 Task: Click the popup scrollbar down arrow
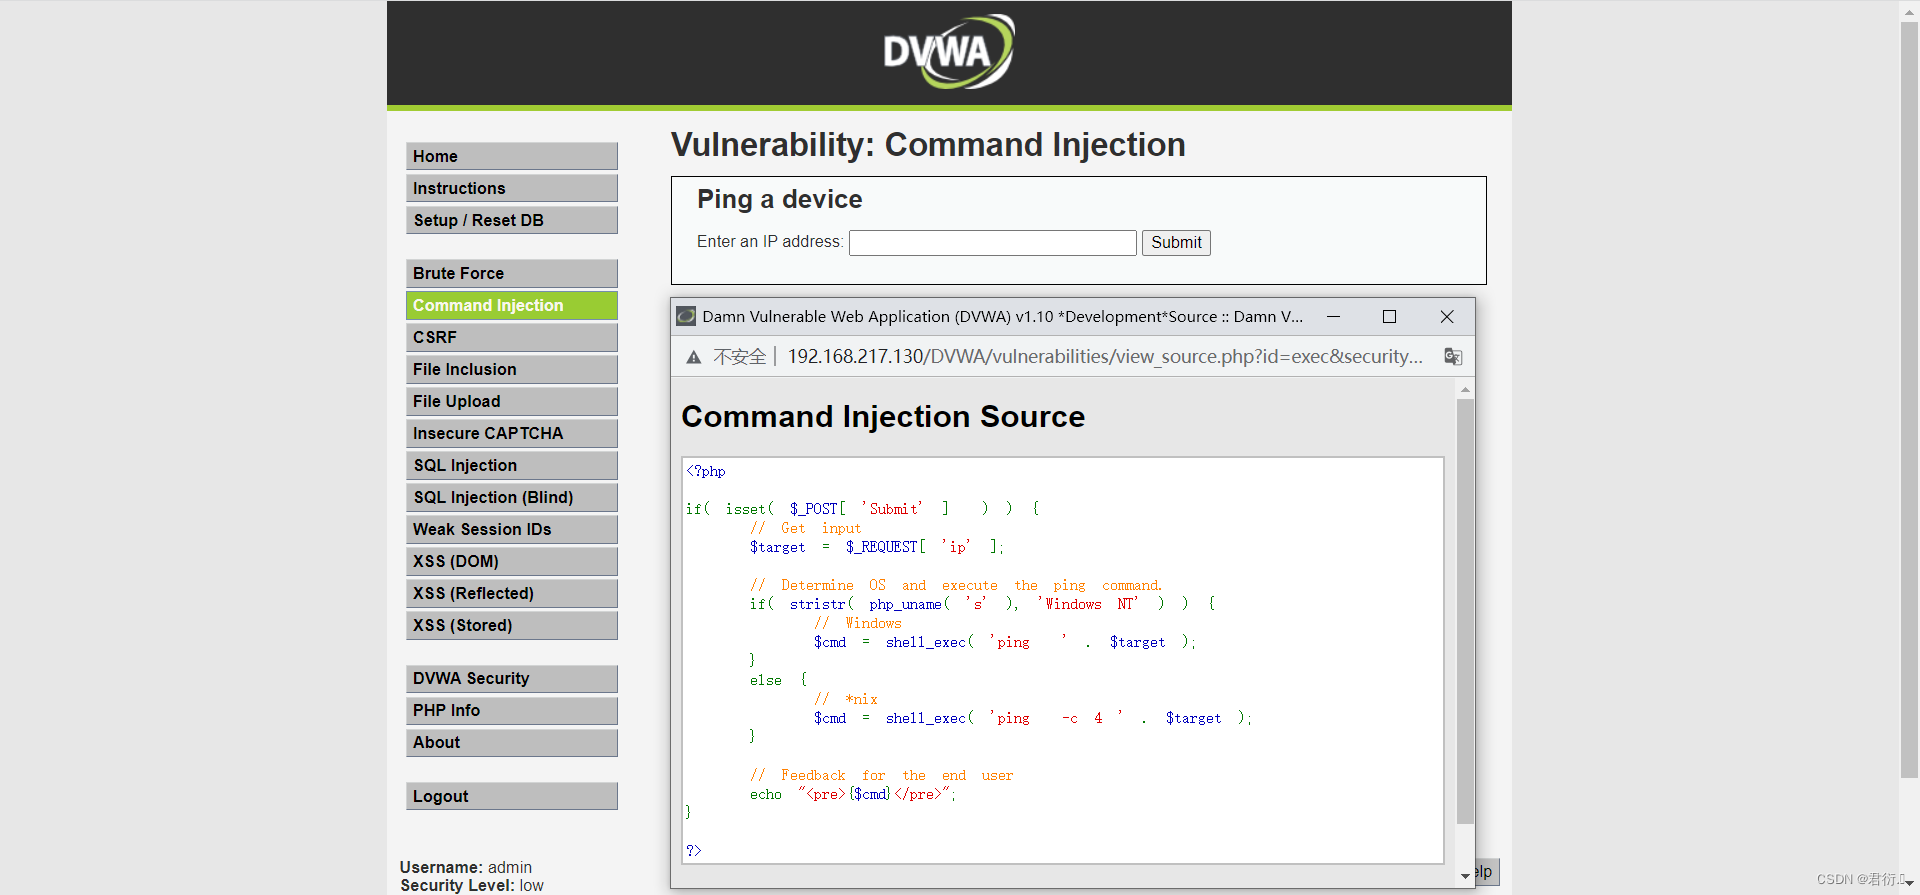pos(1465,876)
